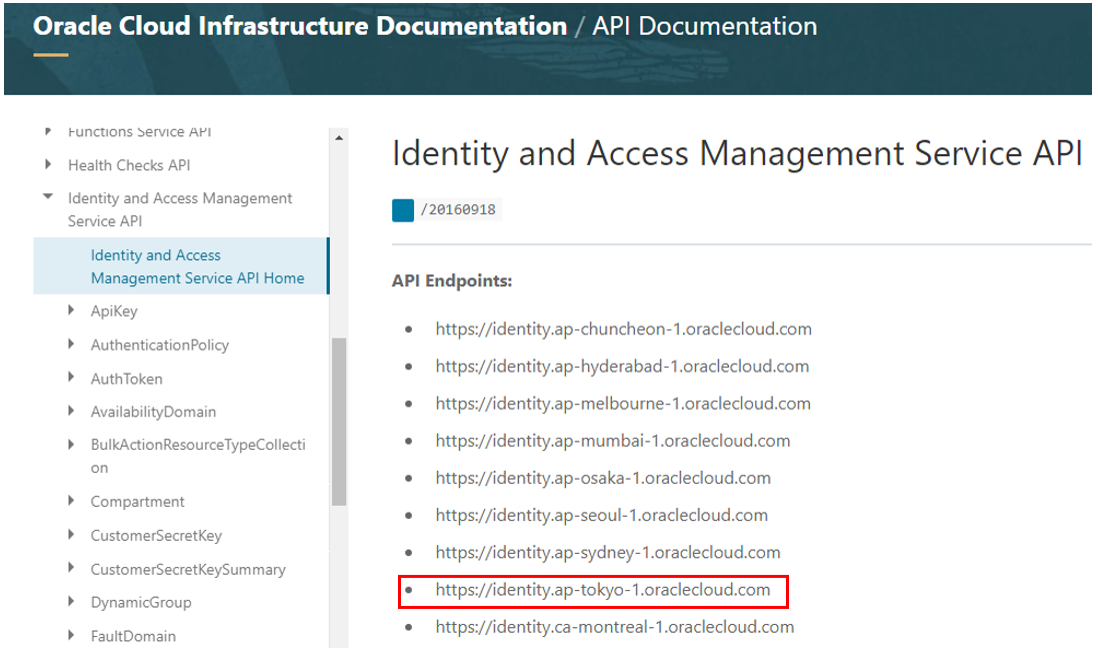Click the API Documentation breadcrumb

704,26
